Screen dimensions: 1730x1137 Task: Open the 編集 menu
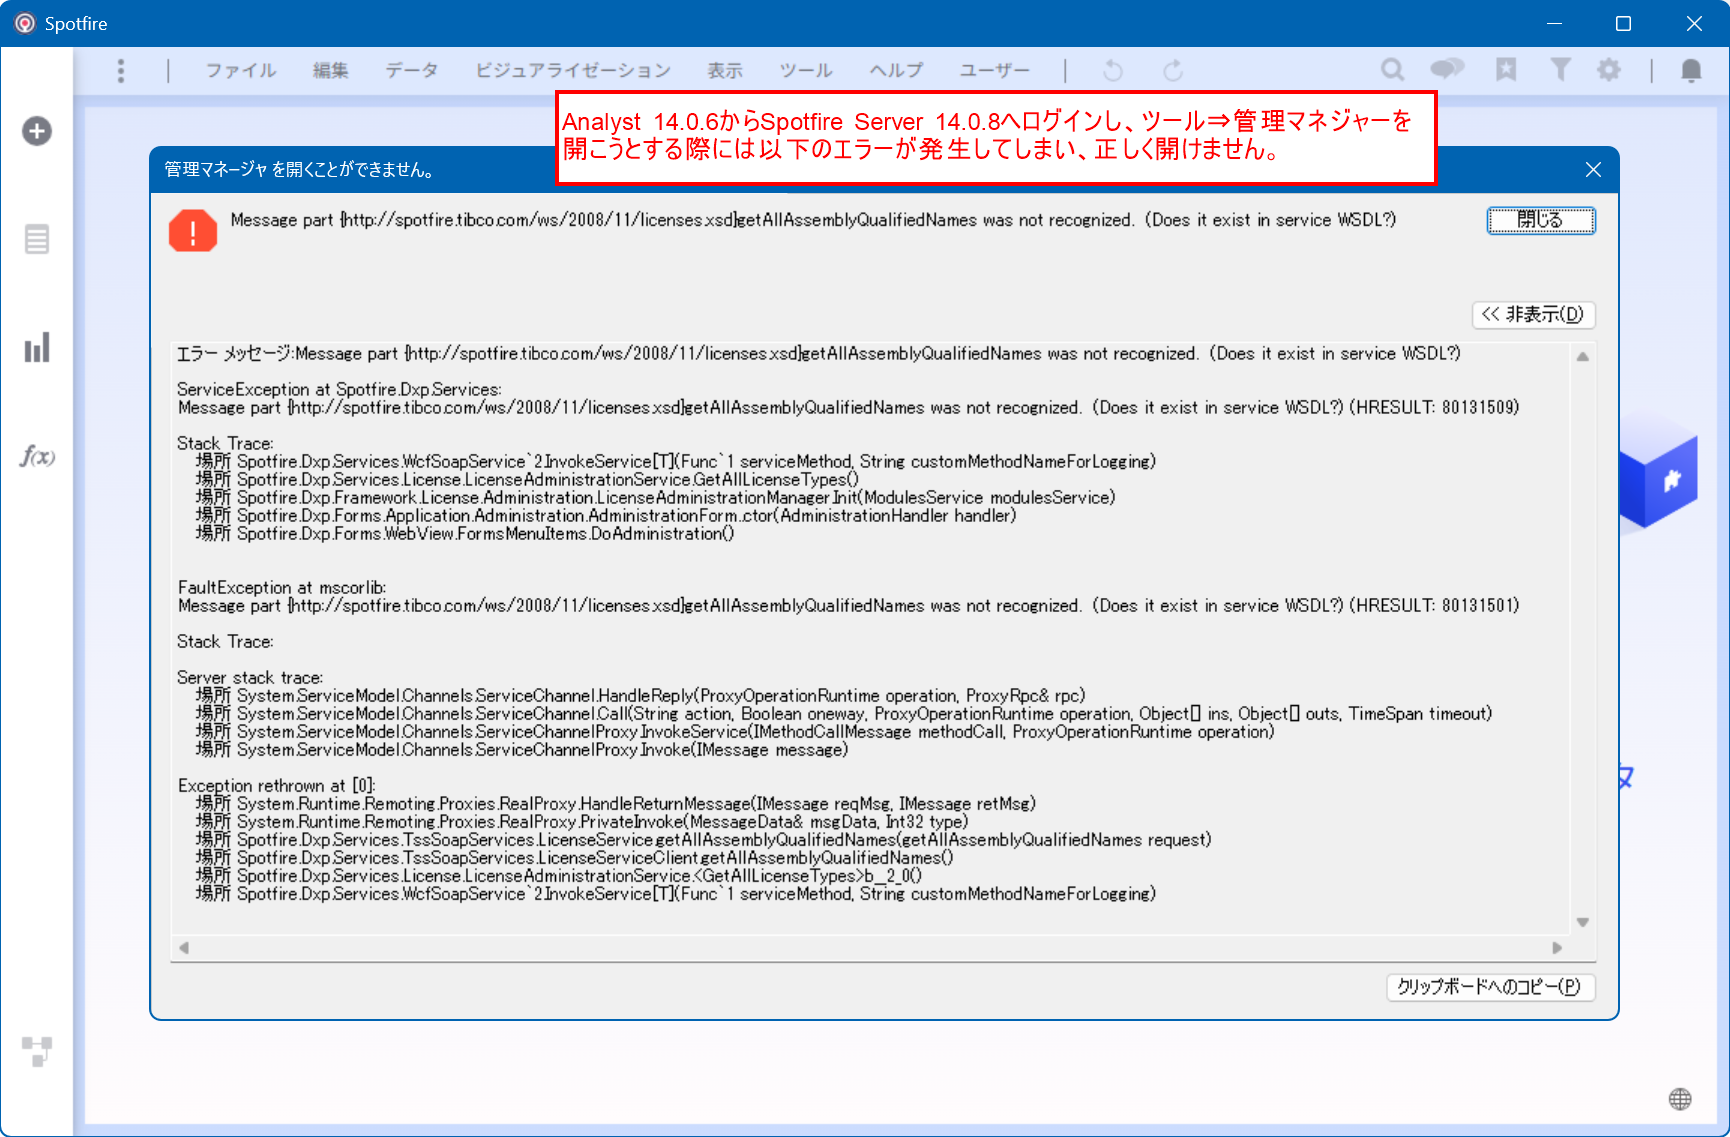click(331, 70)
